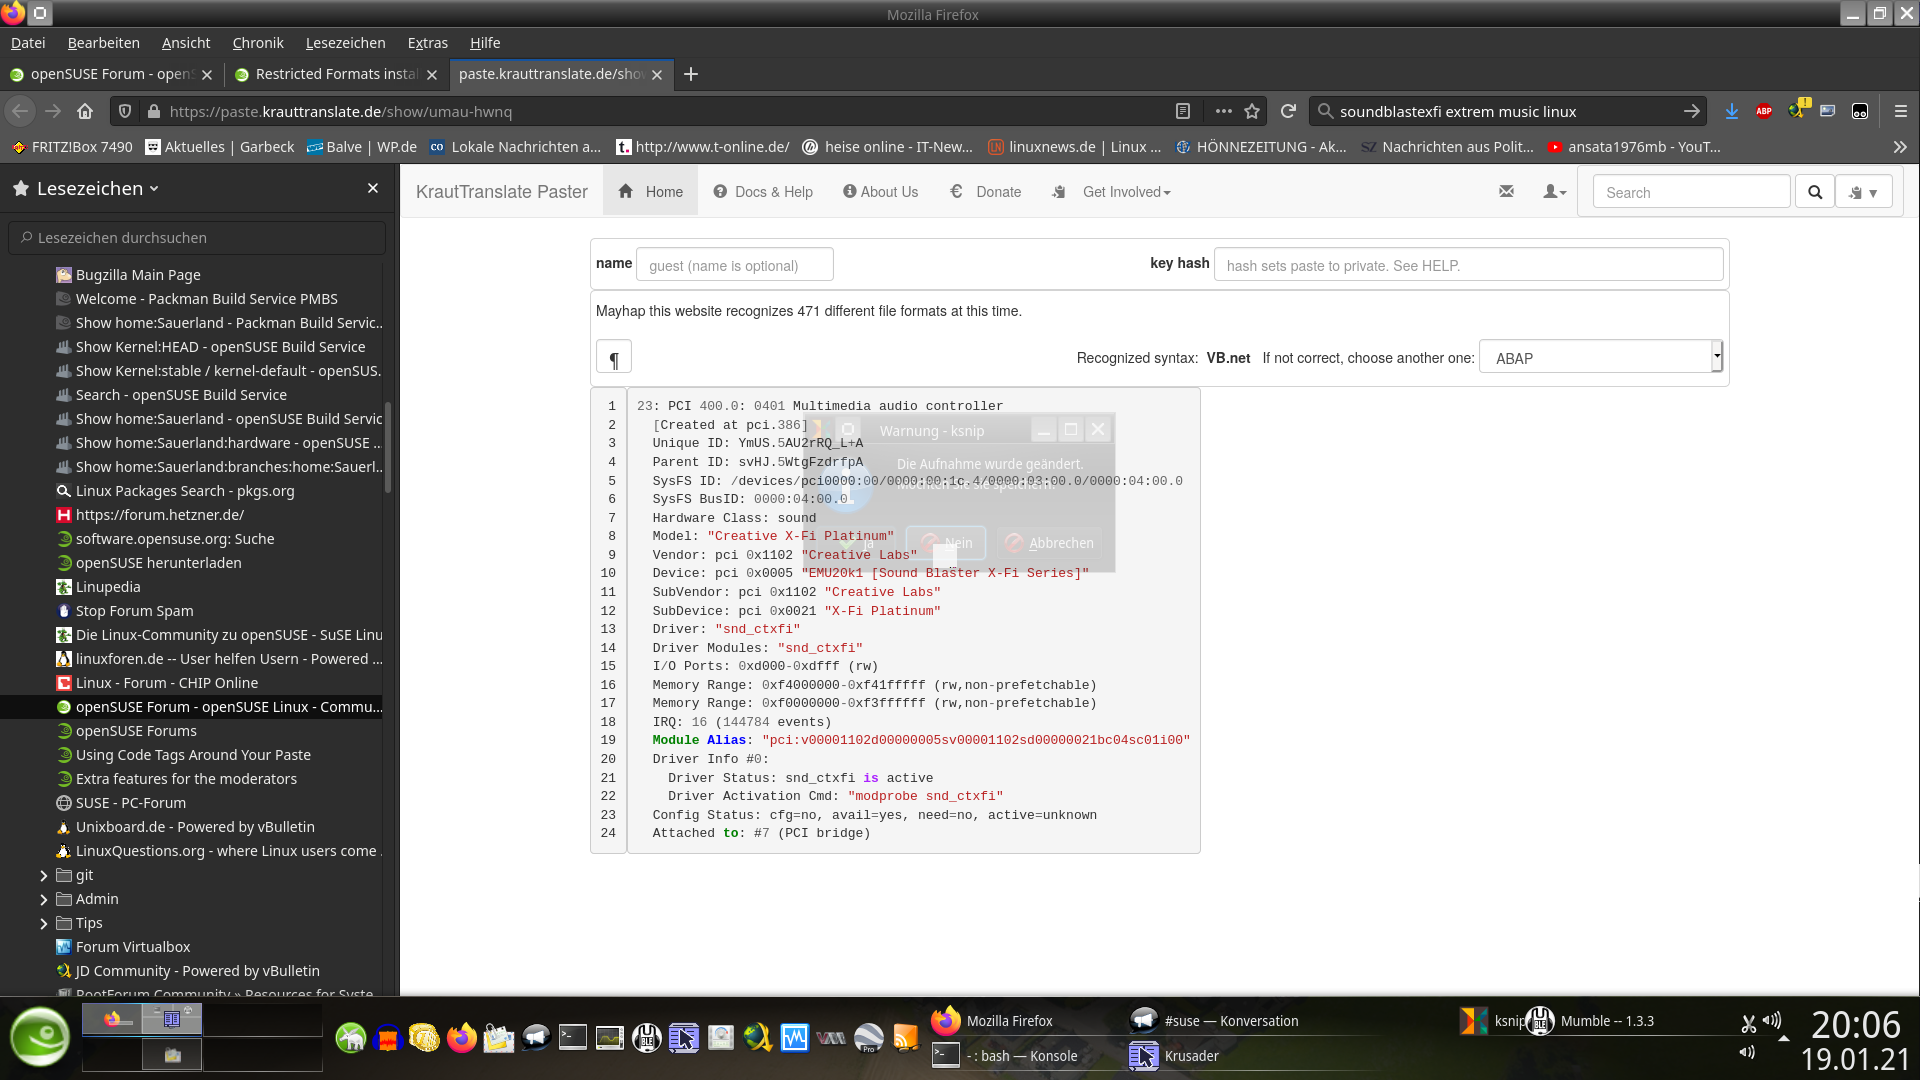The width and height of the screenshot is (1920, 1080).
Task: Click Nein in the ksnip warning dialog
Action: (946, 543)
